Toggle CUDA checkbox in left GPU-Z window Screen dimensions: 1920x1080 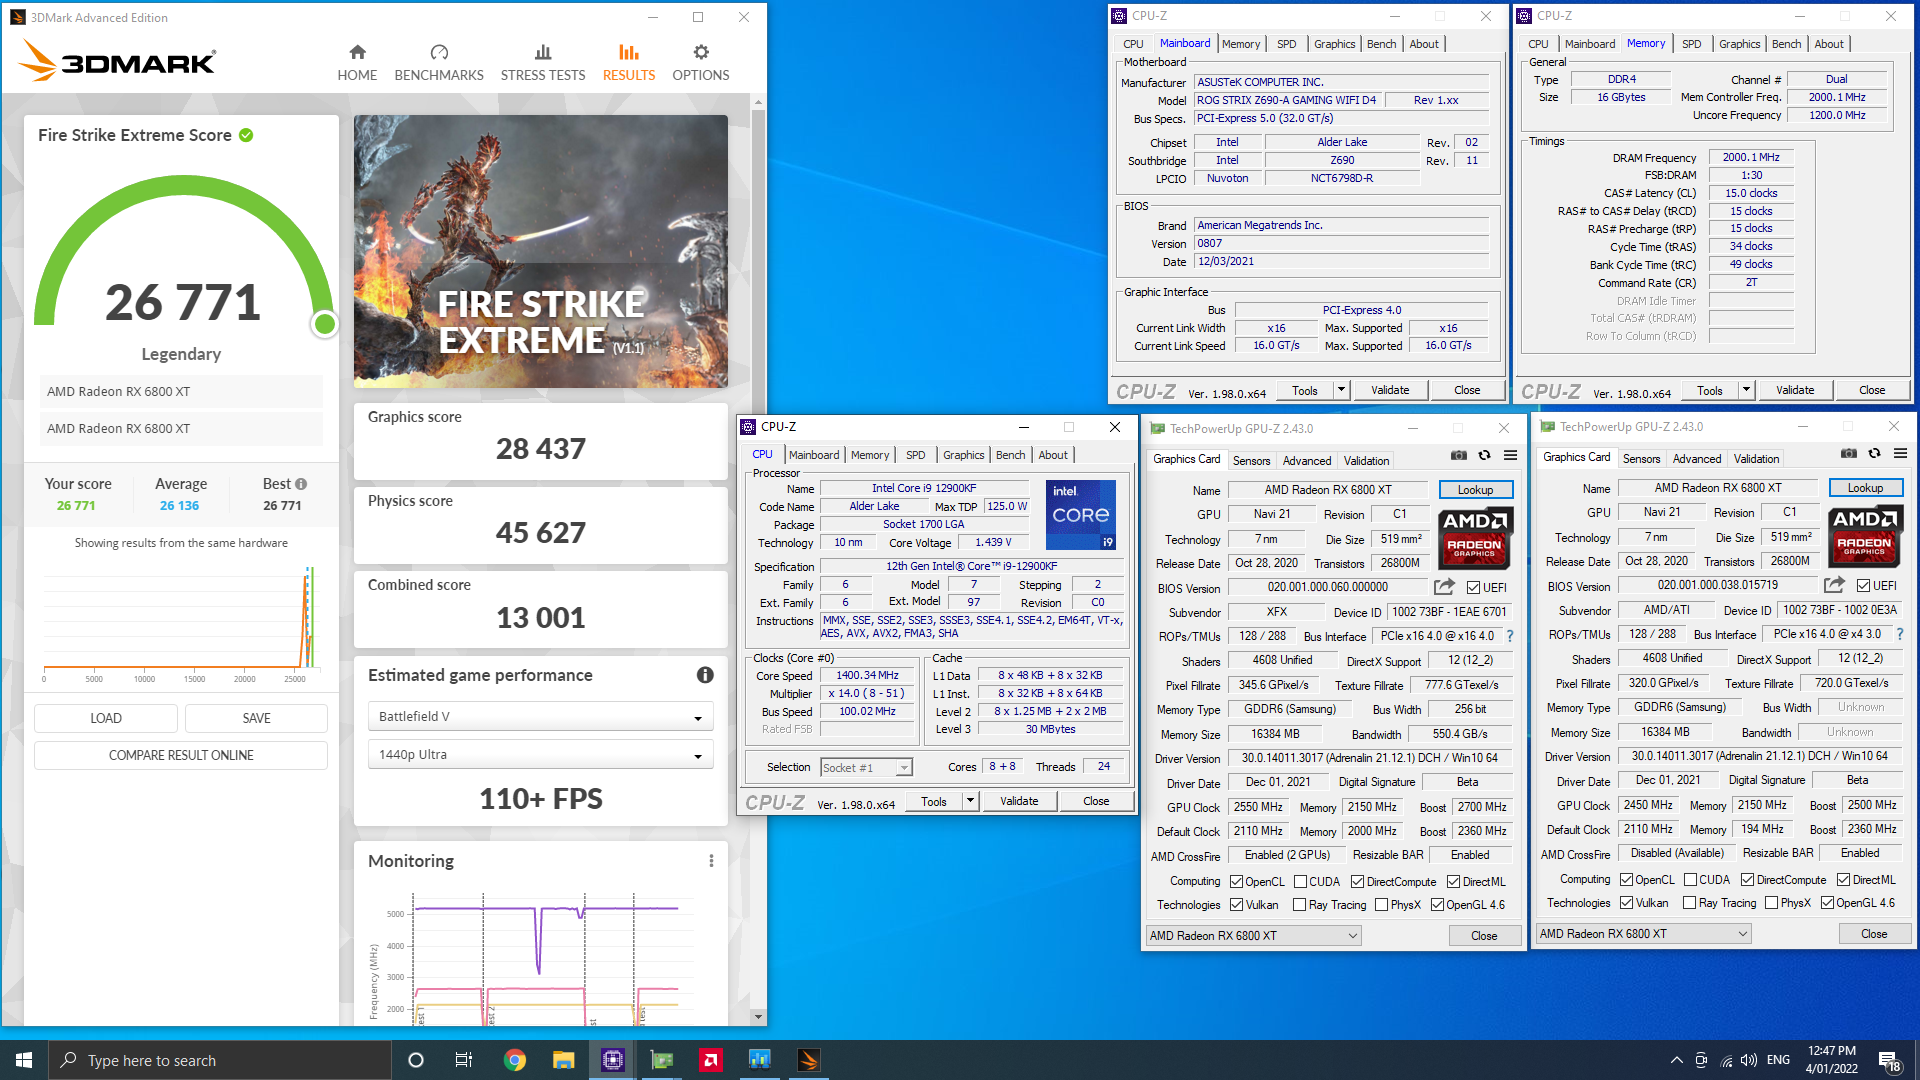tap(1301, 882)
